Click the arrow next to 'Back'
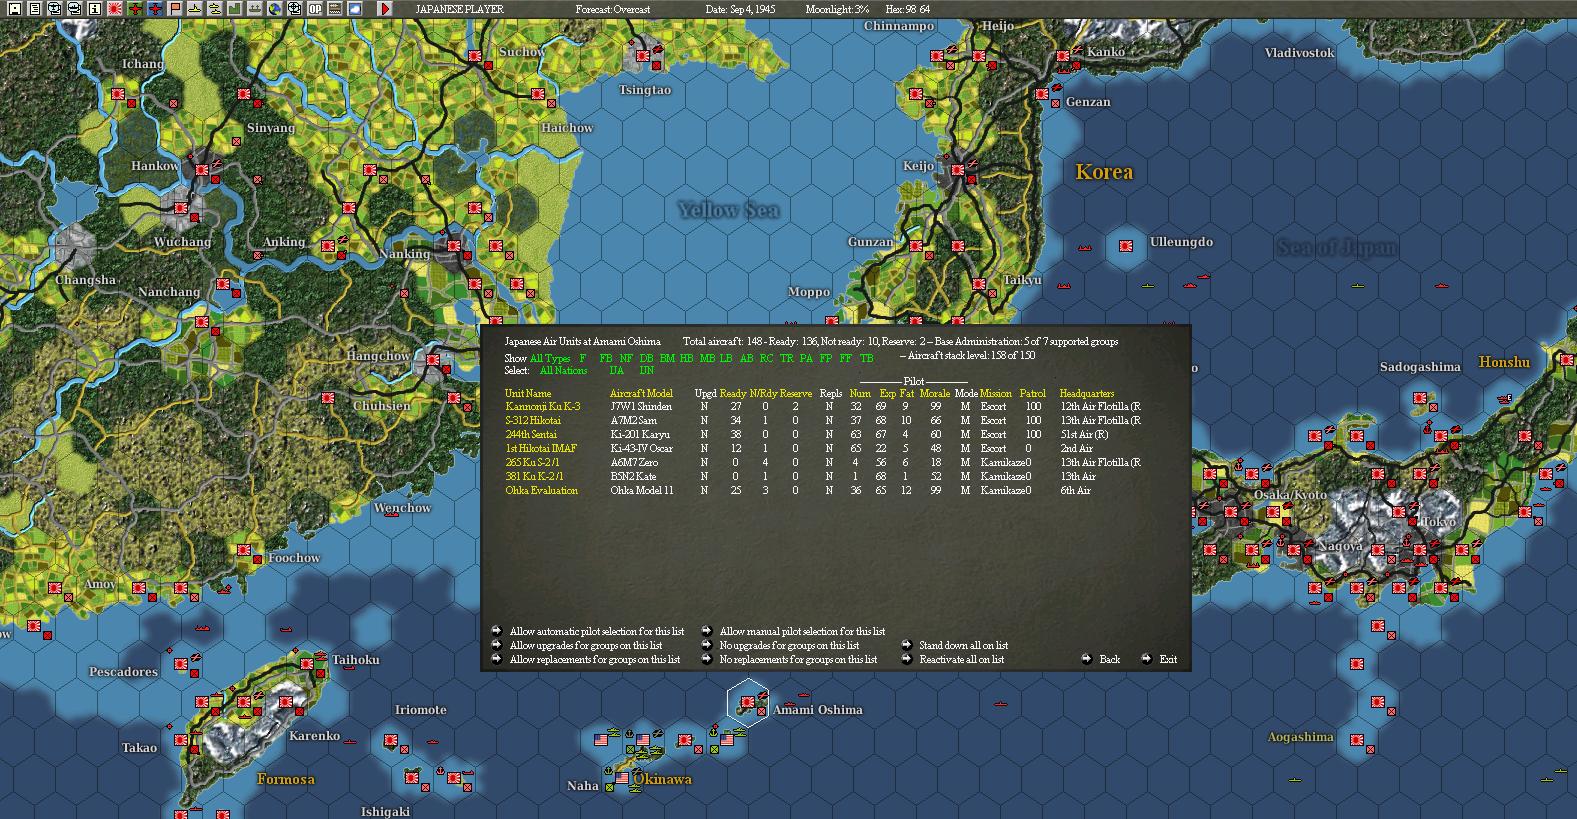This screenshot has width=1577, height=819. (1087, 659)
